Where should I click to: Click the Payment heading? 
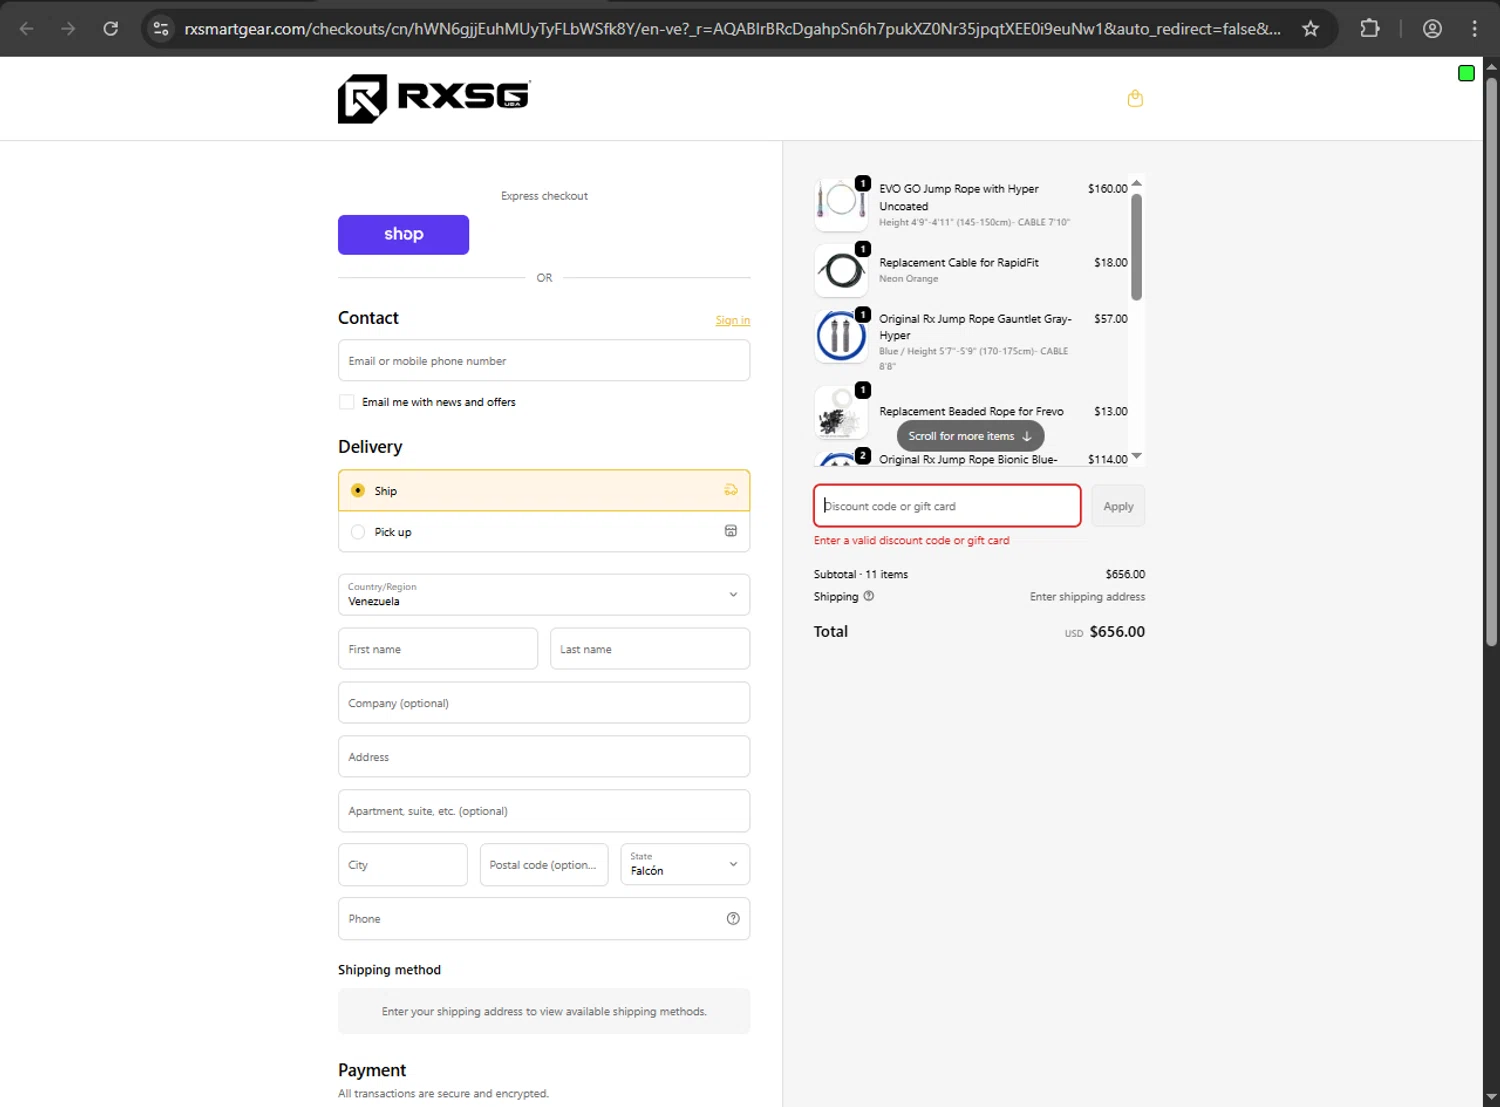pos(372,1070)
